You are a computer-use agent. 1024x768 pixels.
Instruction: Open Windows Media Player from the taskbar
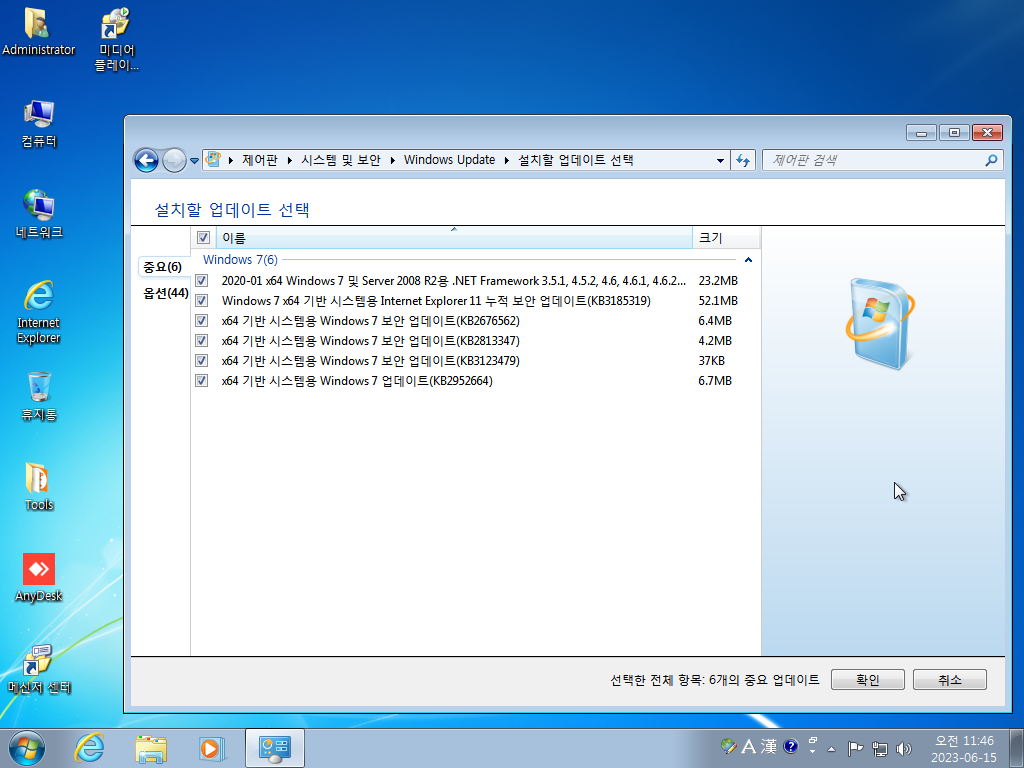click(x=212, y=748)
